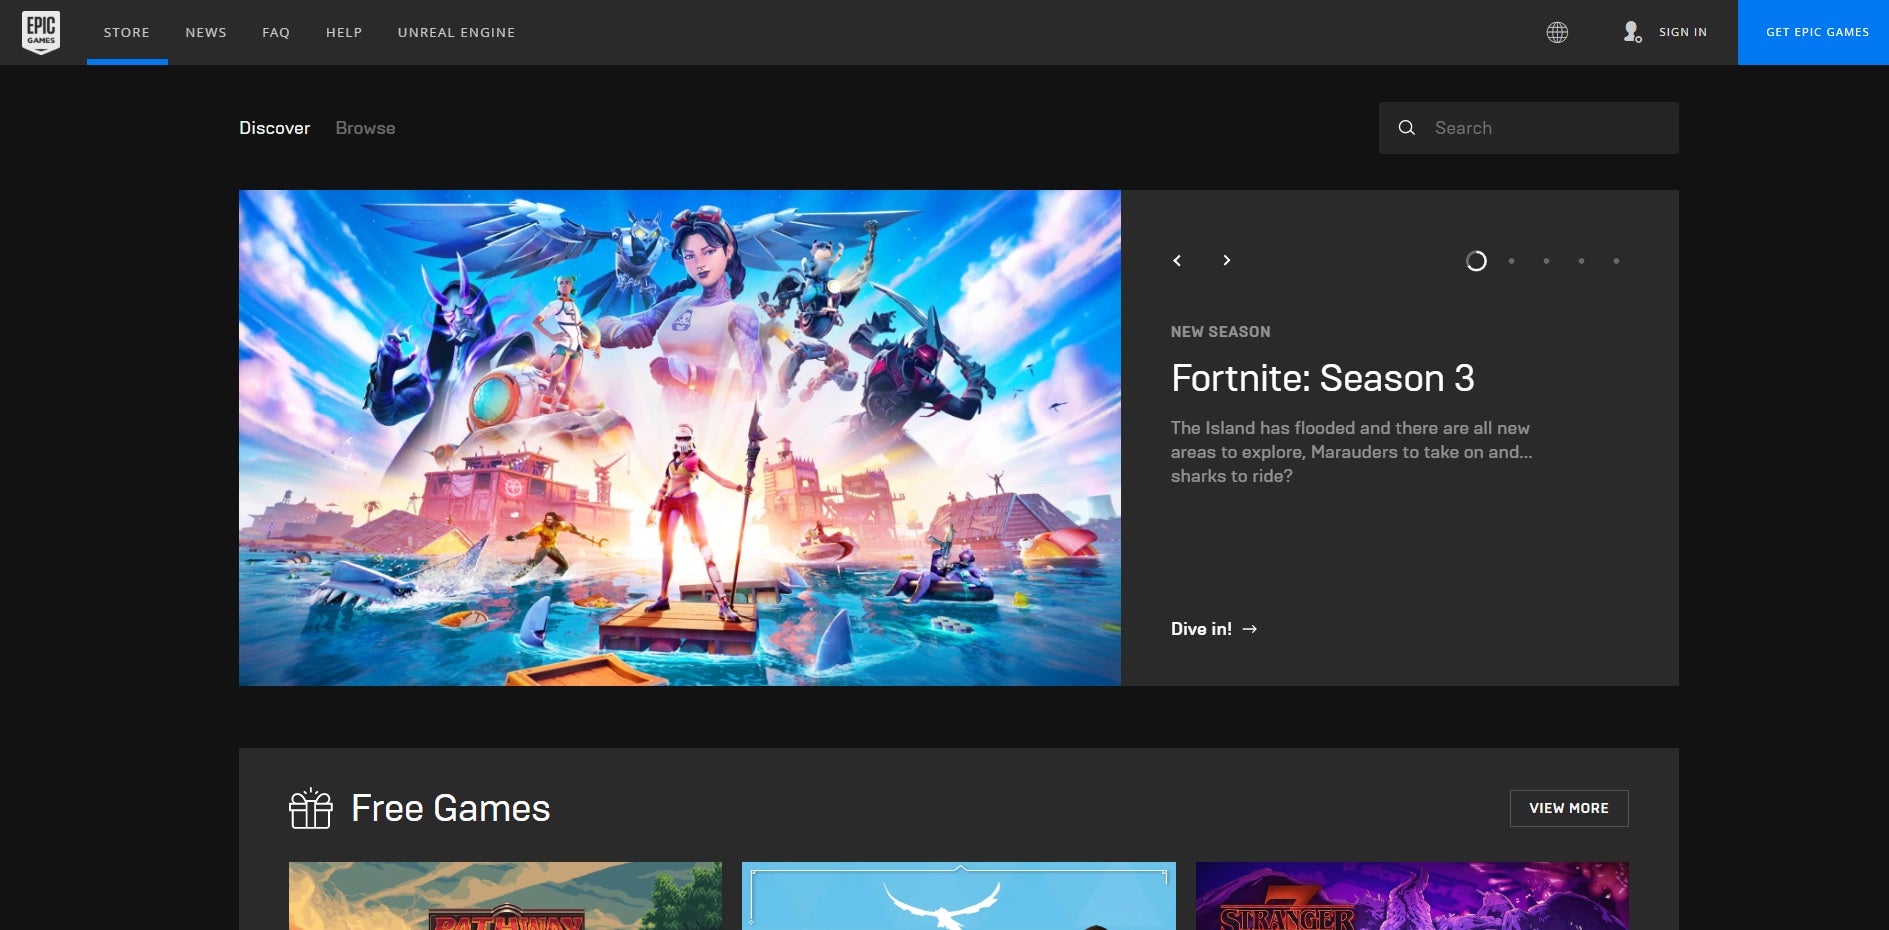Click the search magnifier icon
This screenshot has height=930, width=1889.
(x=1406, y=128)
